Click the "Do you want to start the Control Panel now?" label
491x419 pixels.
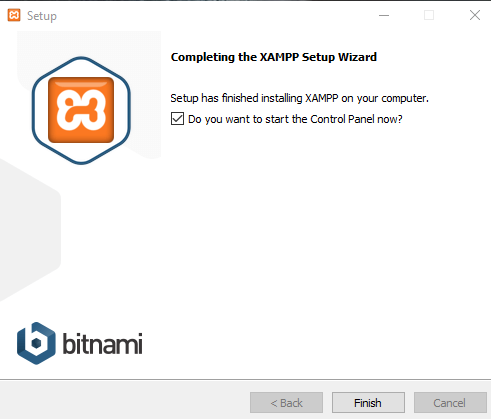tap(295, 119)
